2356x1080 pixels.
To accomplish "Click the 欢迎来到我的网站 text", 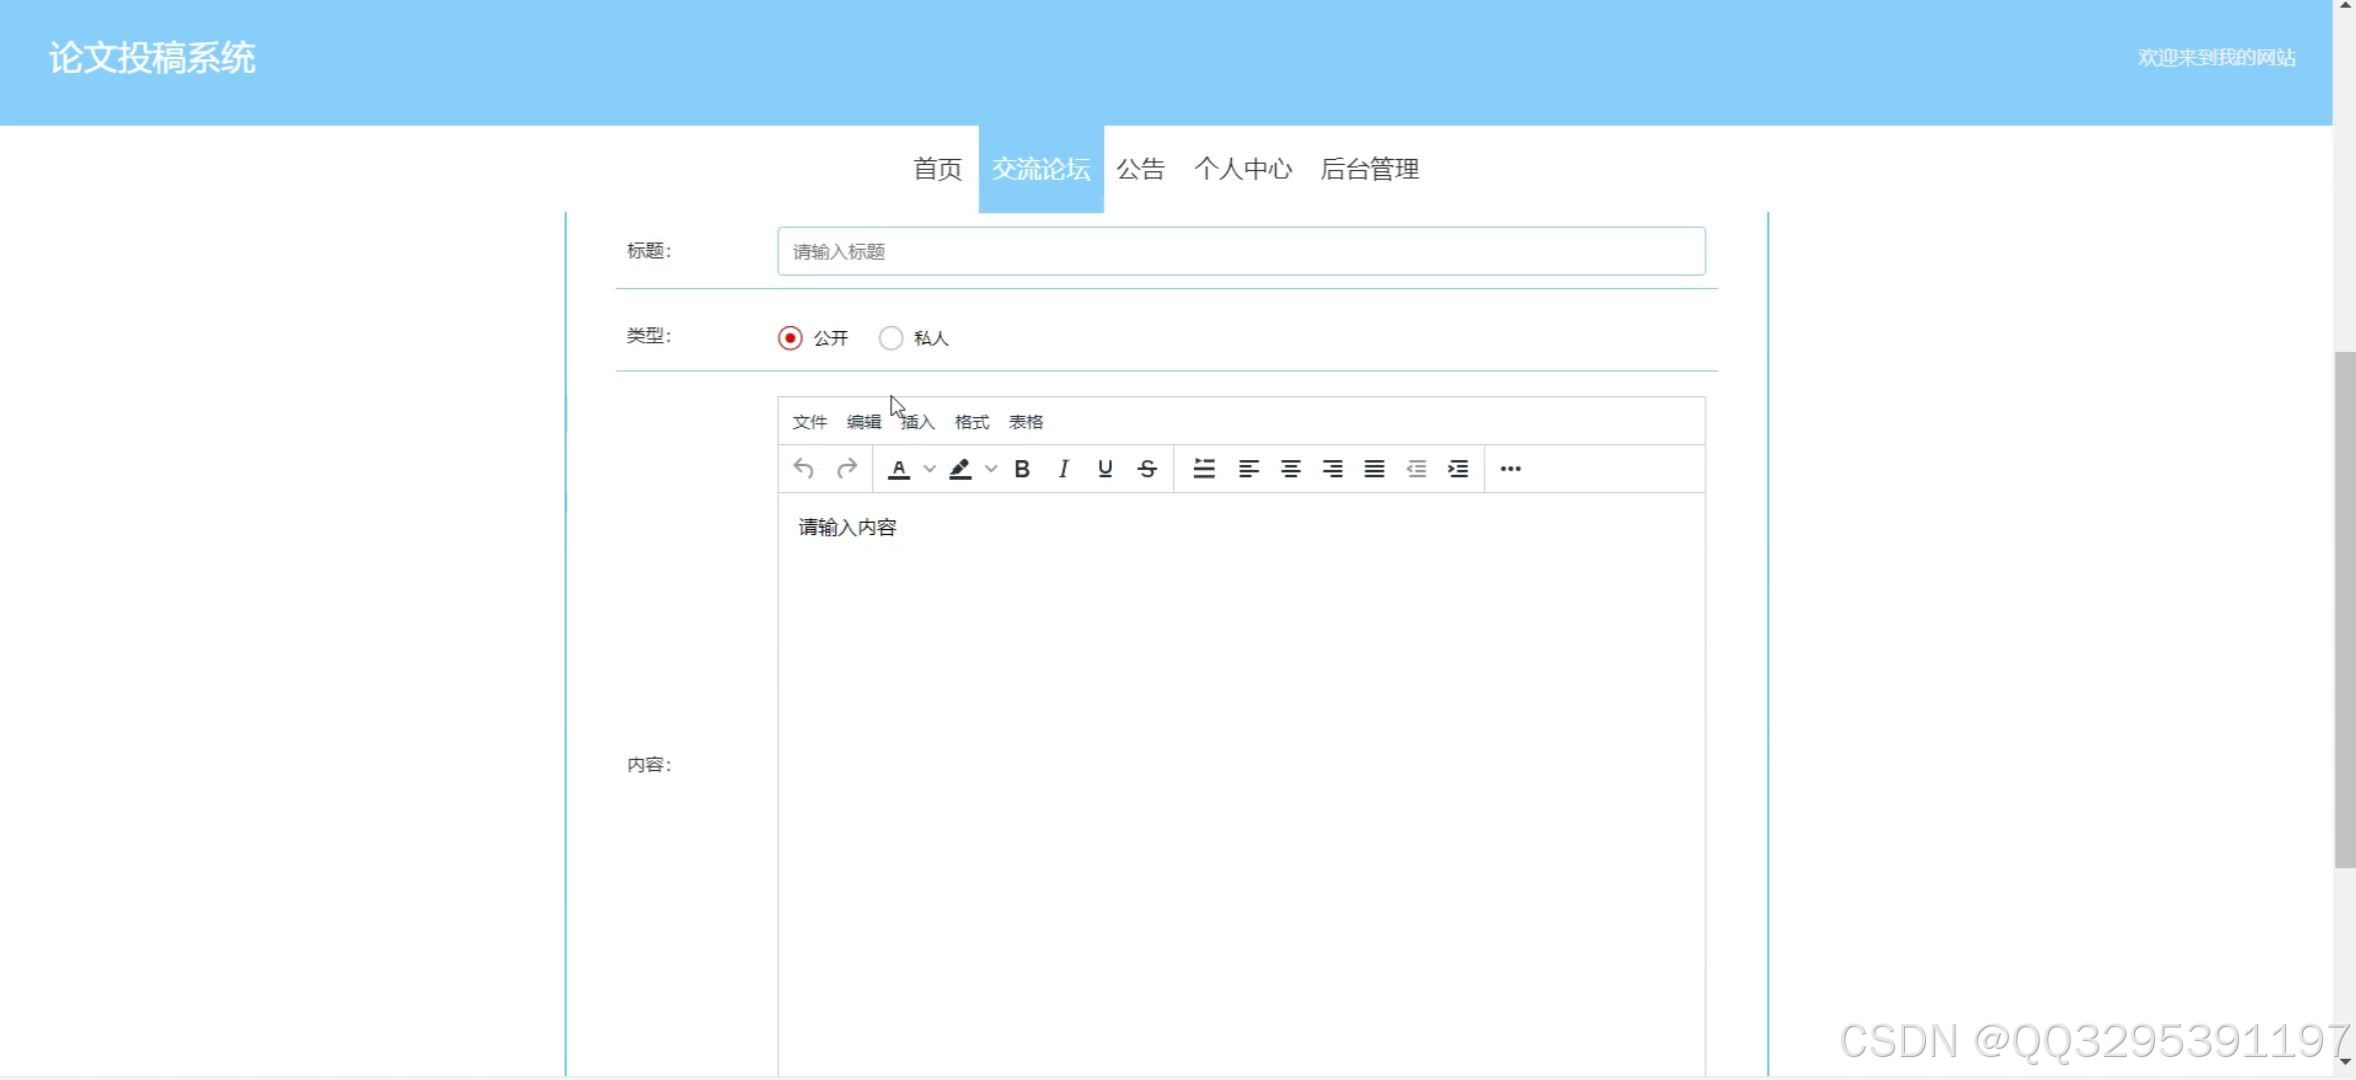I will 2217,58.
